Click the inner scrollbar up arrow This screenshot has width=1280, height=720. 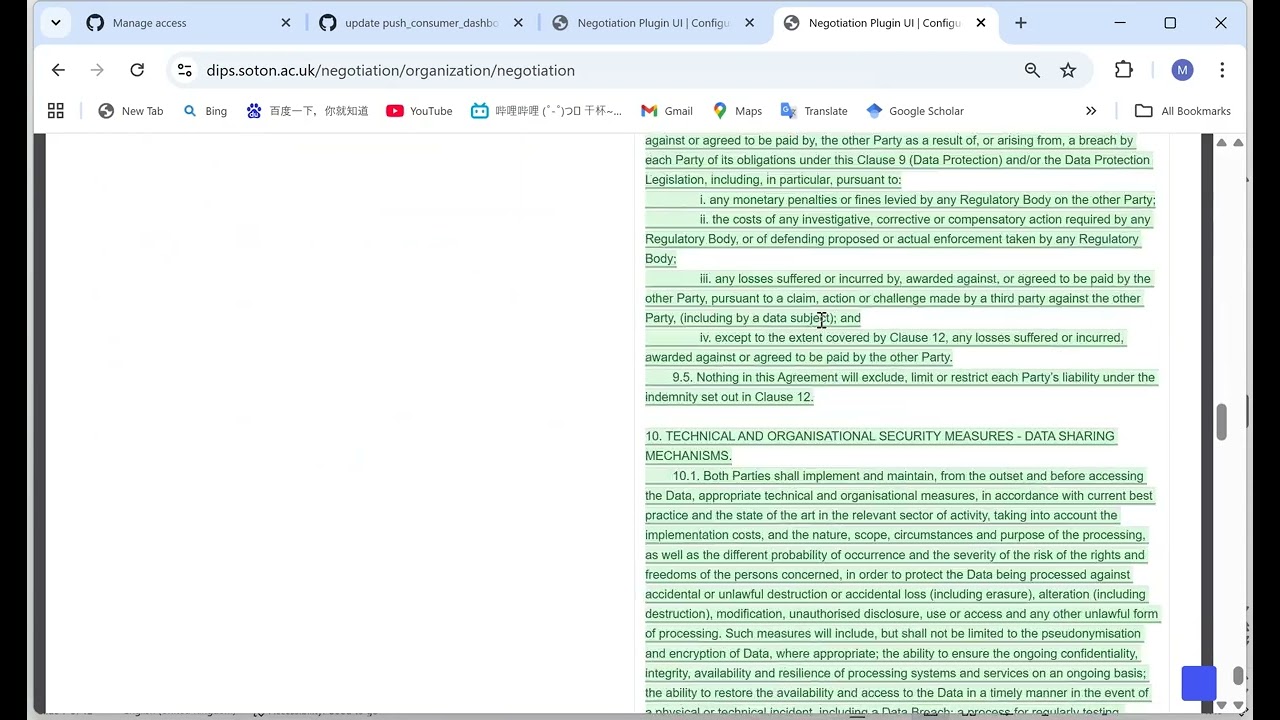1221,143
